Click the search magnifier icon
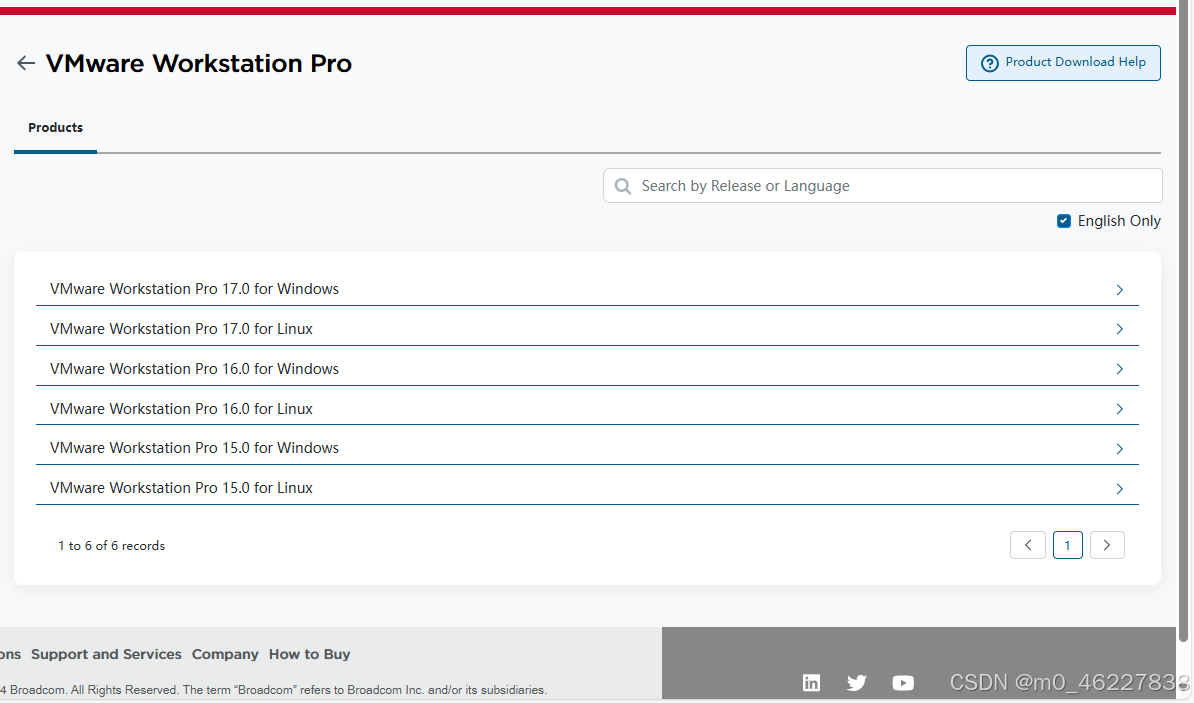The height and width of the screenshot is (703, 1194). click(x=623, y=187)
